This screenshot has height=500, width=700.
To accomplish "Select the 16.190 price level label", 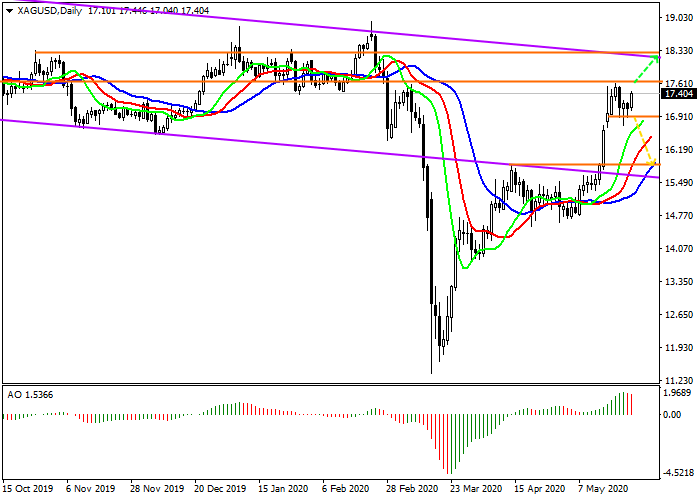I will point(679,150).
